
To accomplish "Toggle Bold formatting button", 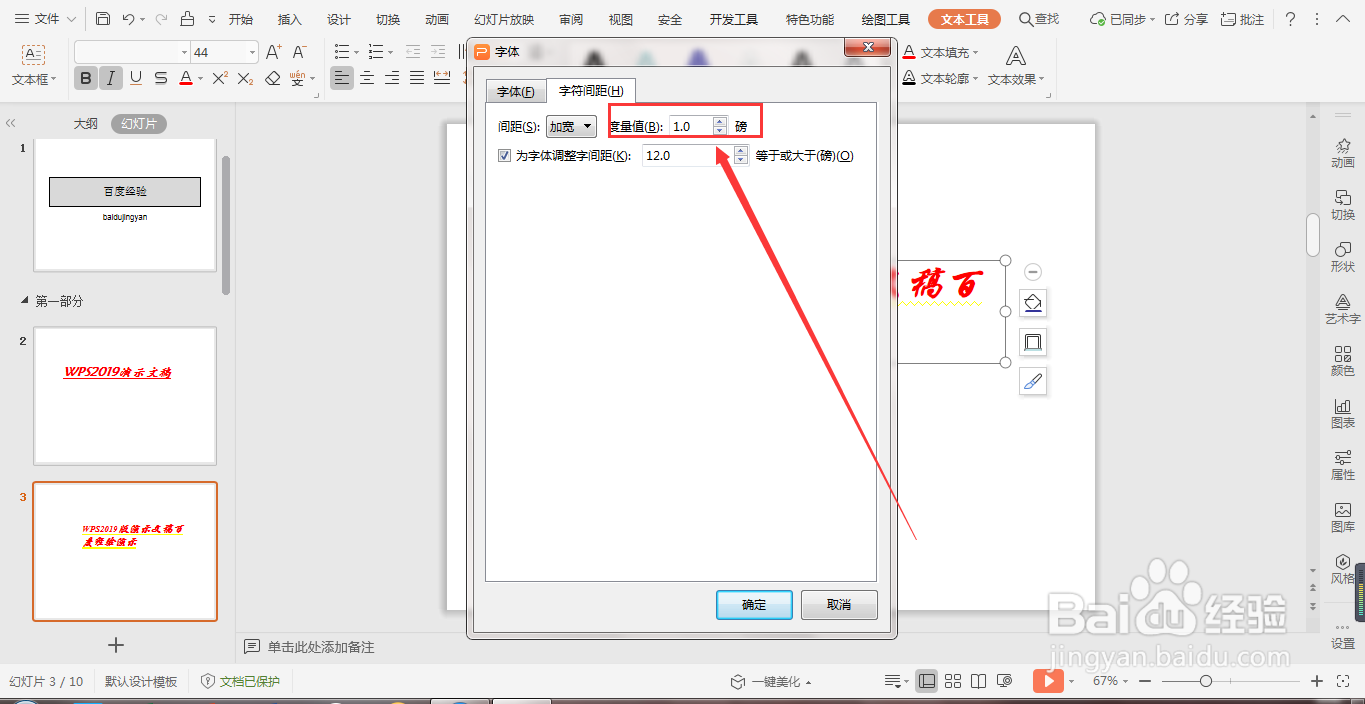I will coord(86,78).
